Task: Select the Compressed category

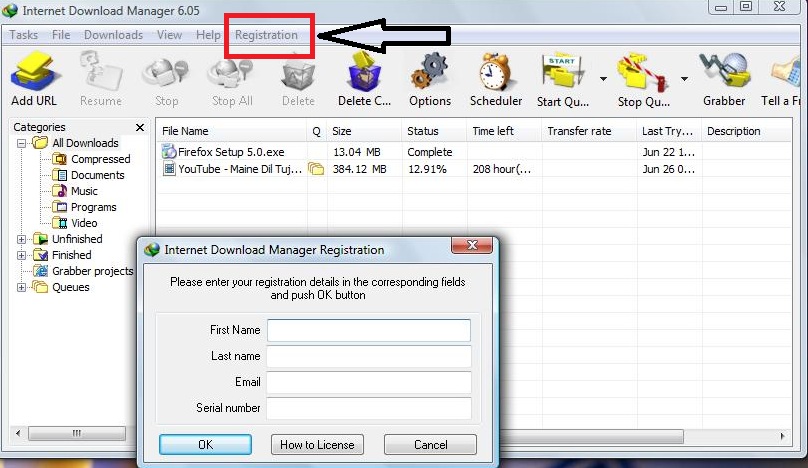Action: click(100, 159)
